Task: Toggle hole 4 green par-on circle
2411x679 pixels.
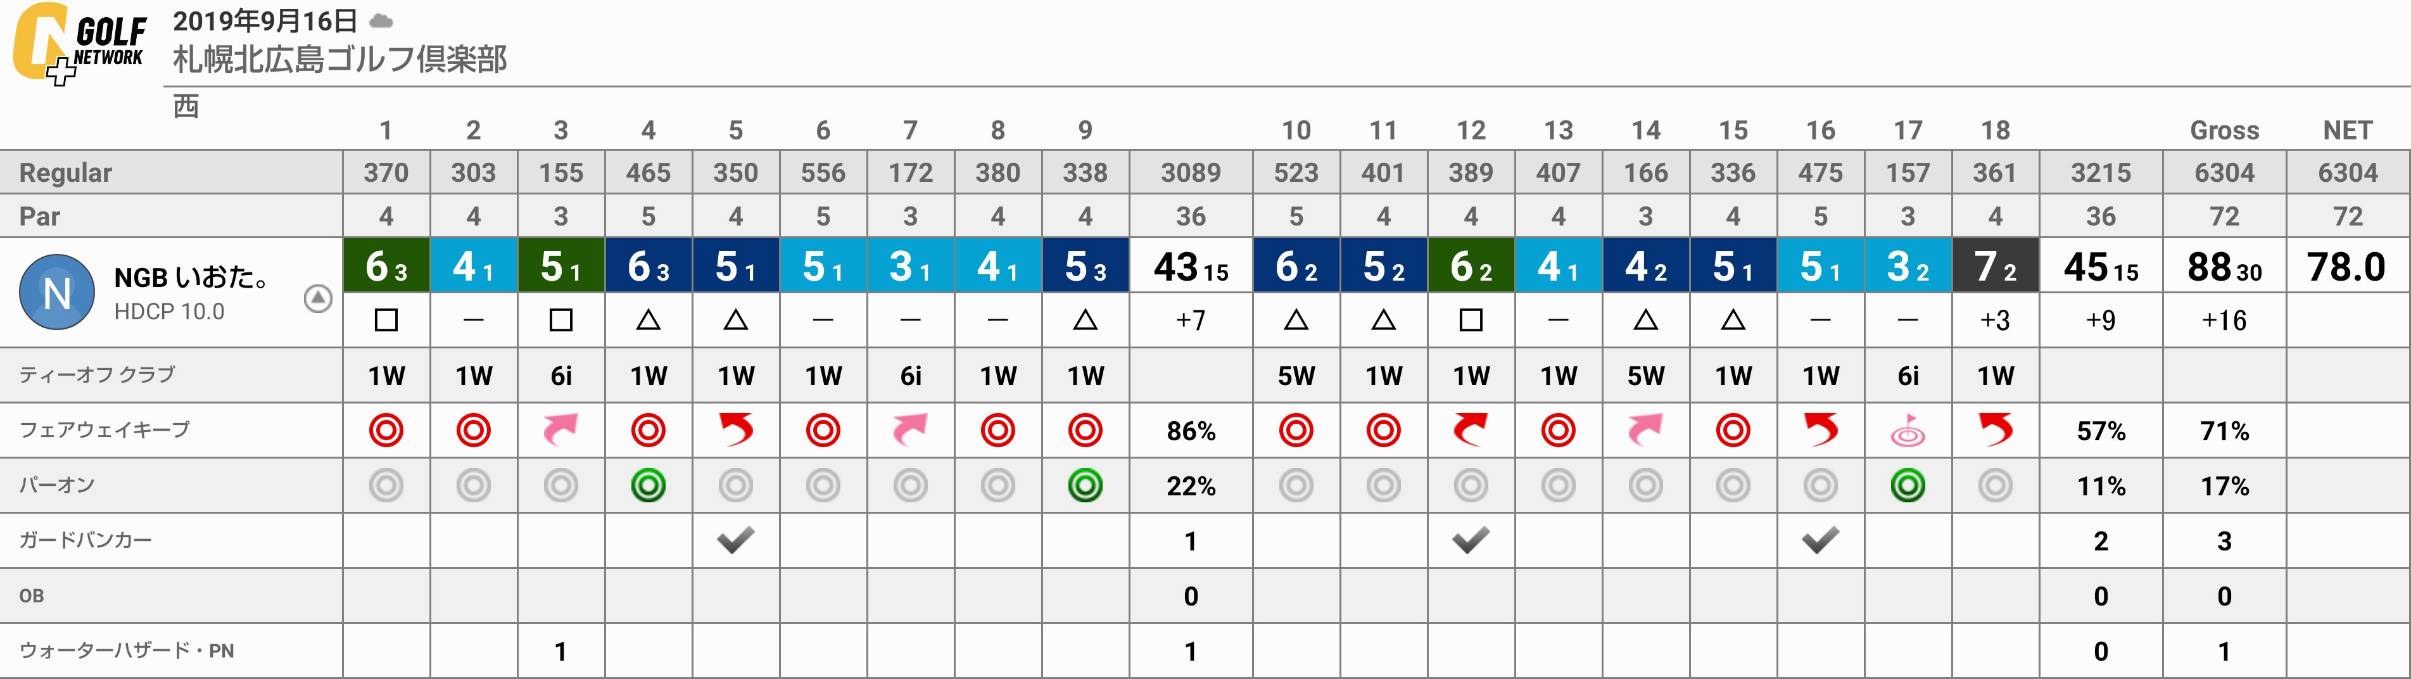Action: (648, 486)
